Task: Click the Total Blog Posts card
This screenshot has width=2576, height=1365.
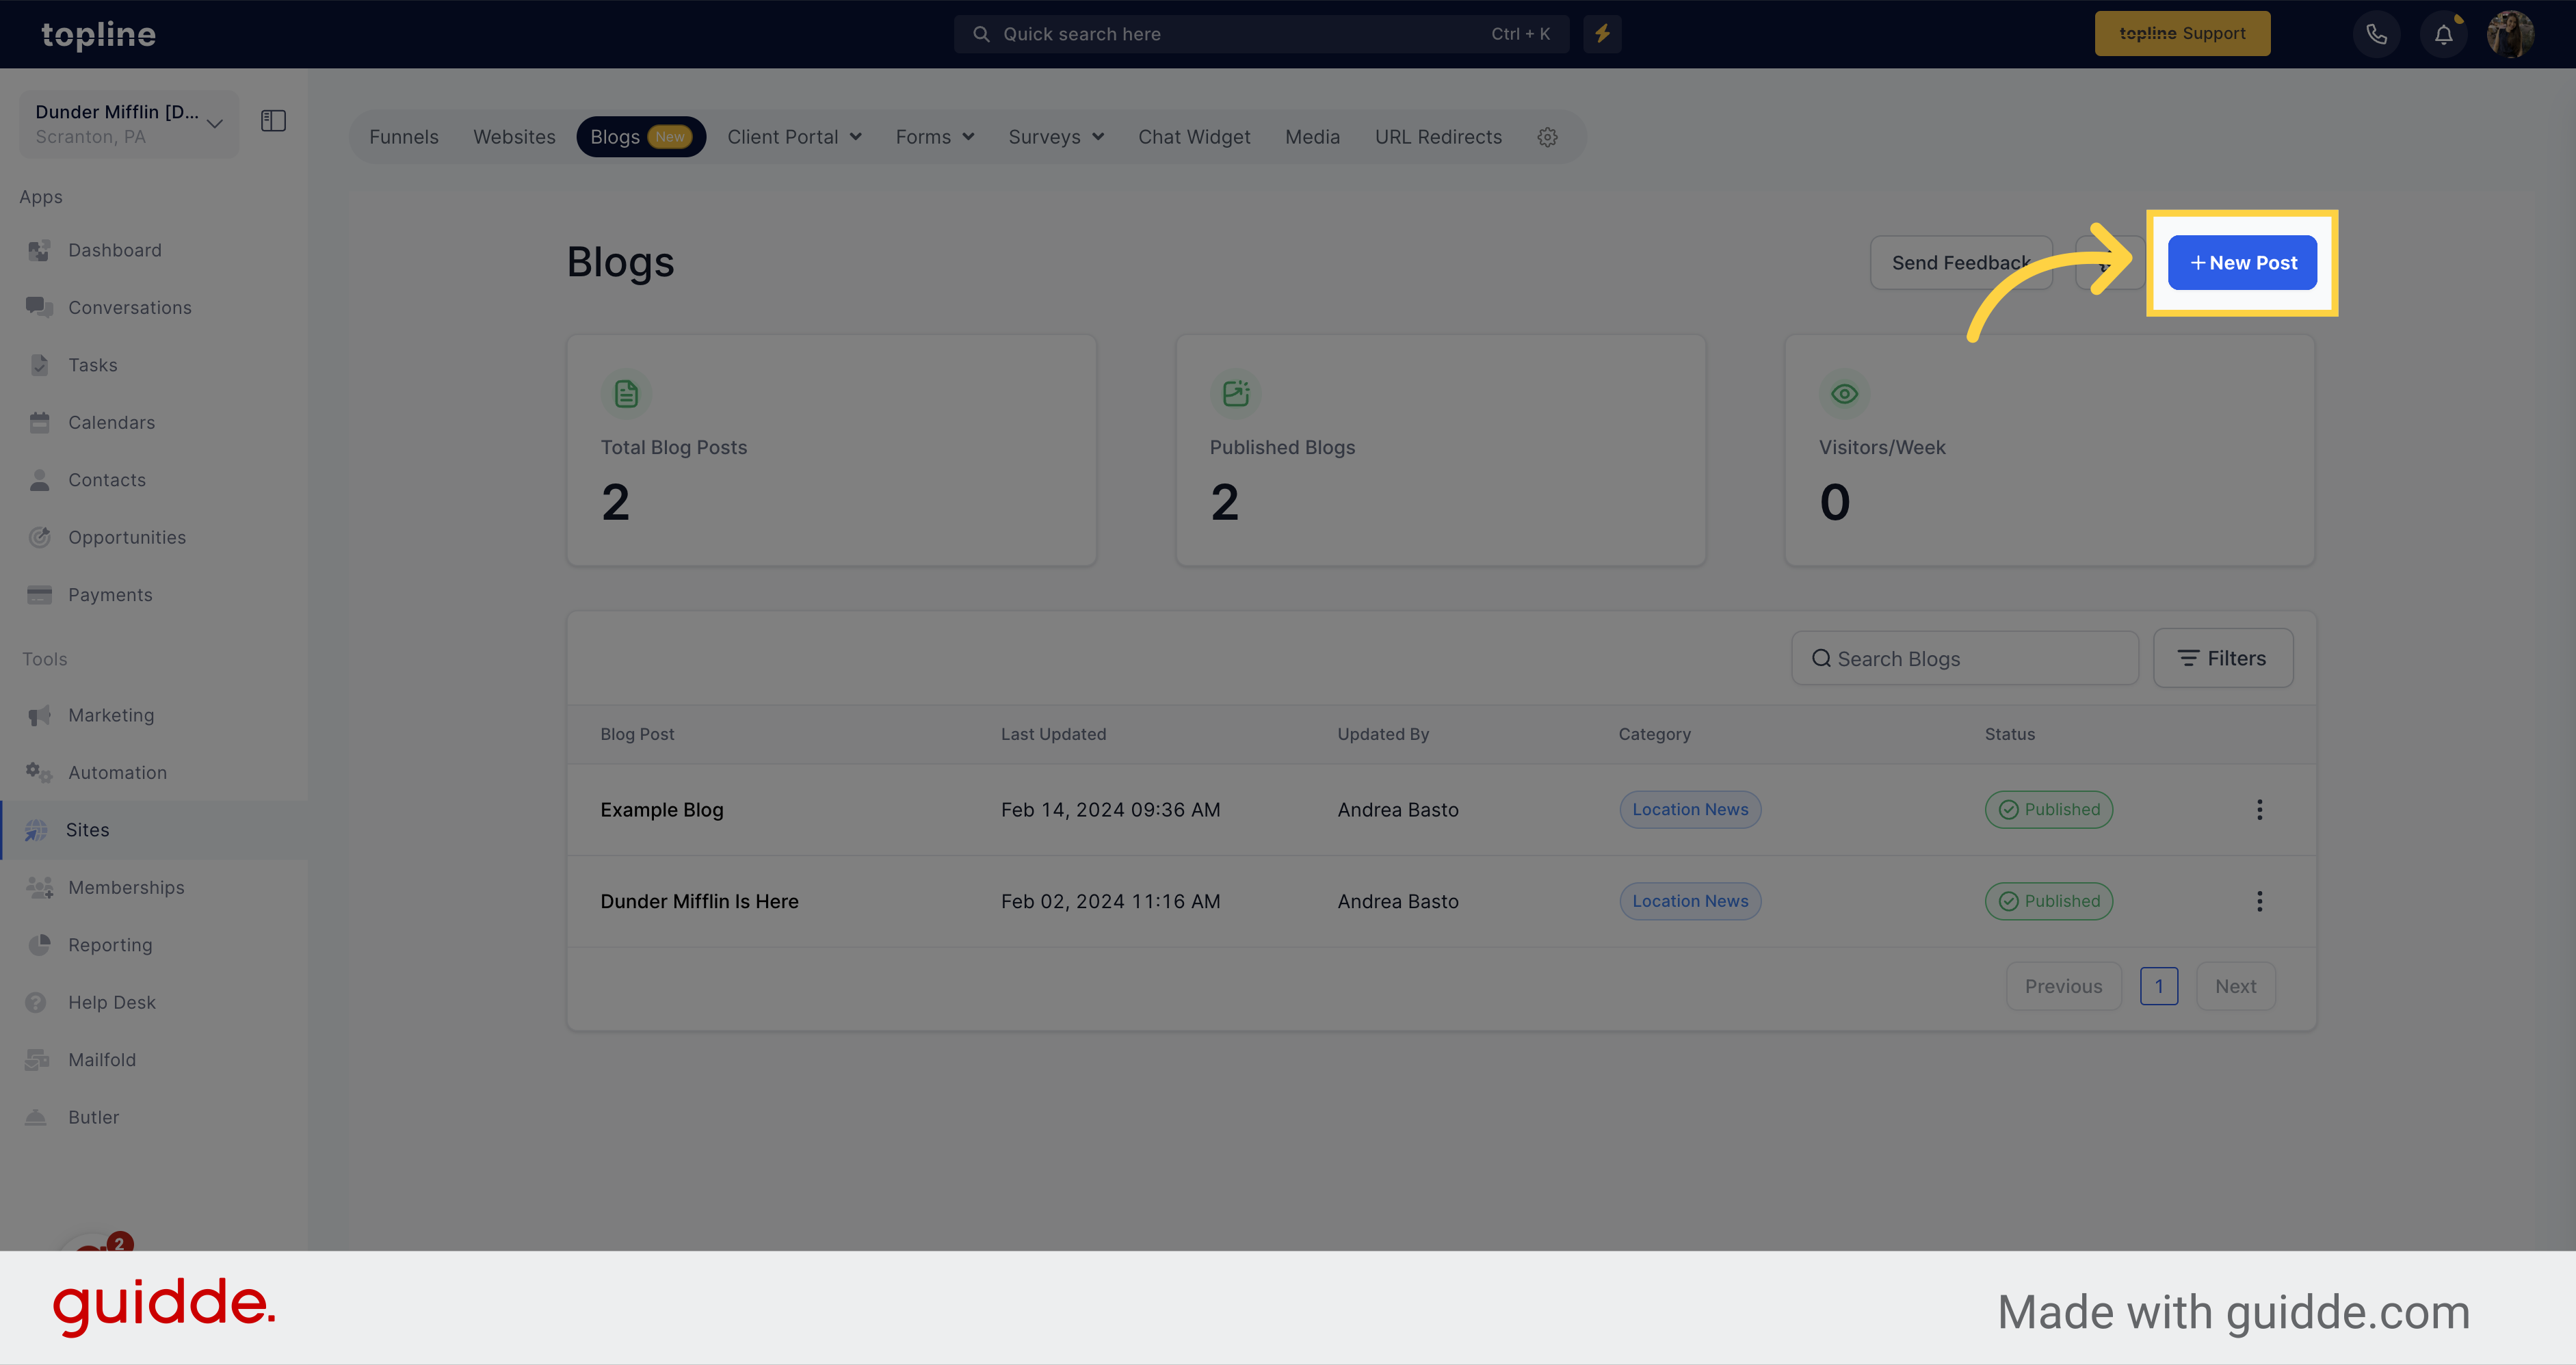Action: click(x=831, y=450)
